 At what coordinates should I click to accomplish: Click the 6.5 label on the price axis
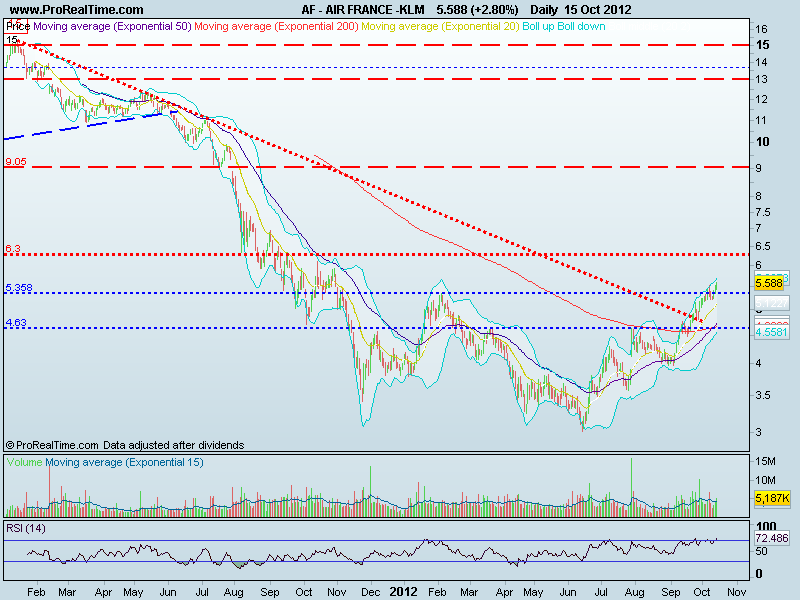coord(763,246)
